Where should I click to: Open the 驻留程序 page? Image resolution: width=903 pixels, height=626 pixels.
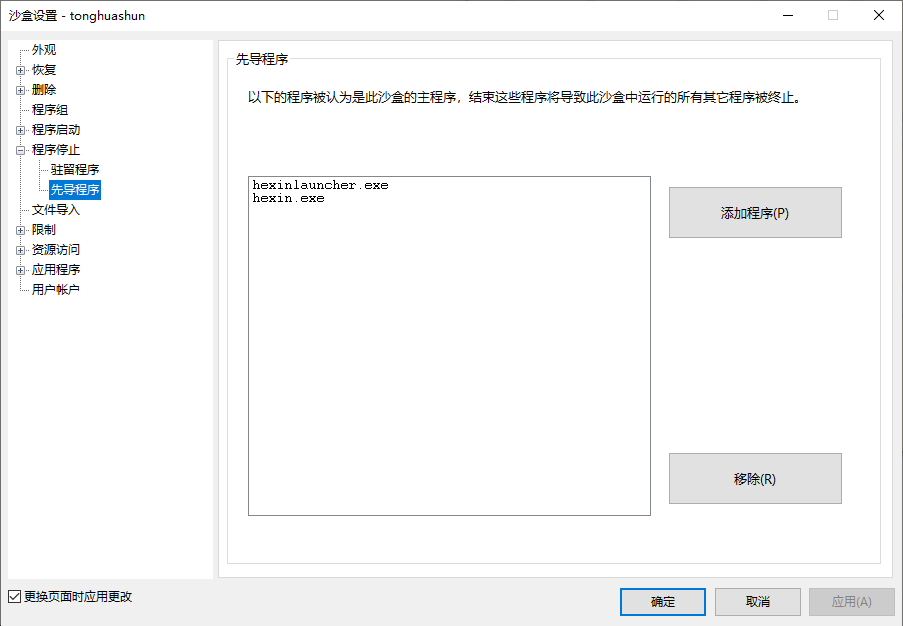(75, 170)
